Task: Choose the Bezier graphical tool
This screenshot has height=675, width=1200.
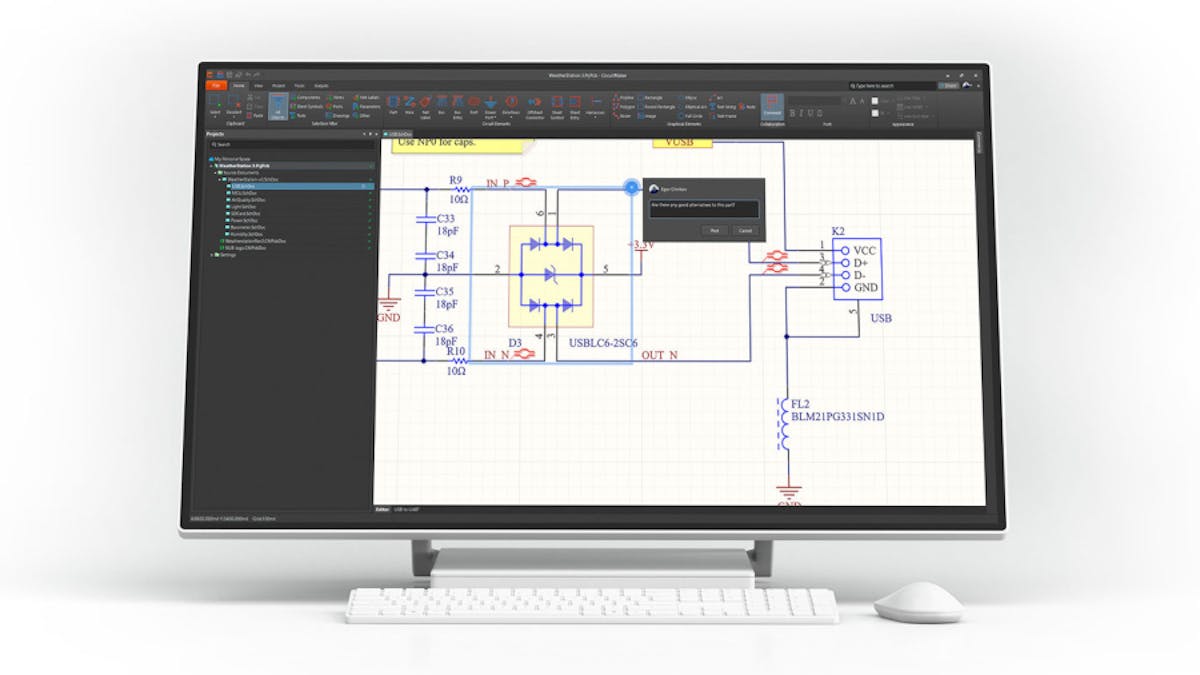Action: (621, 116)
